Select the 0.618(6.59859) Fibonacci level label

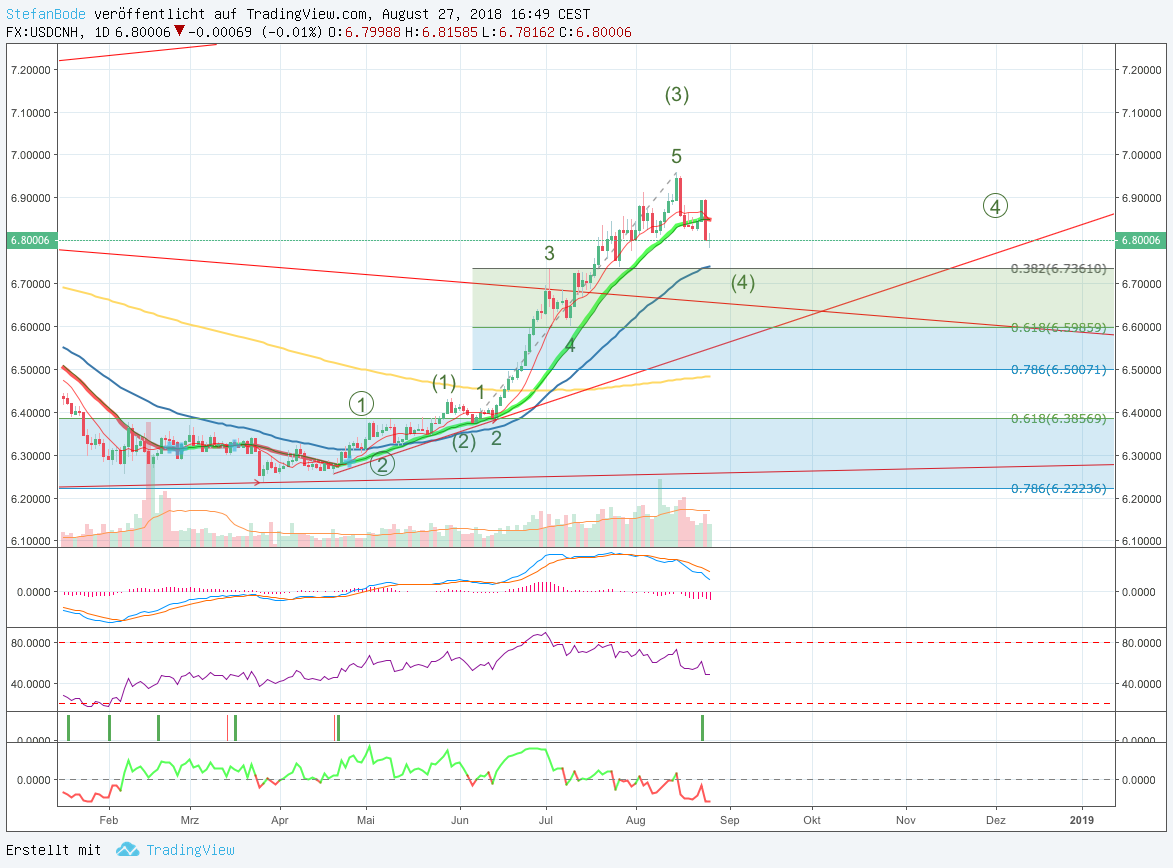click(1058, 328)
